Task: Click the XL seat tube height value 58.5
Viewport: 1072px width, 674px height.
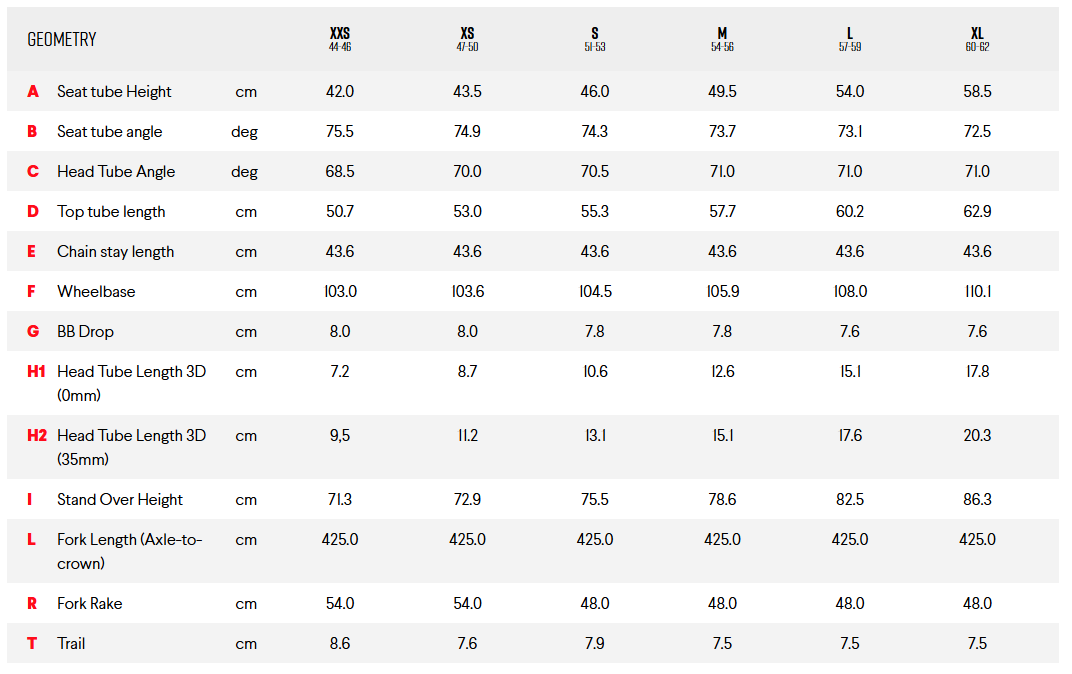Action: click(977, 92)
